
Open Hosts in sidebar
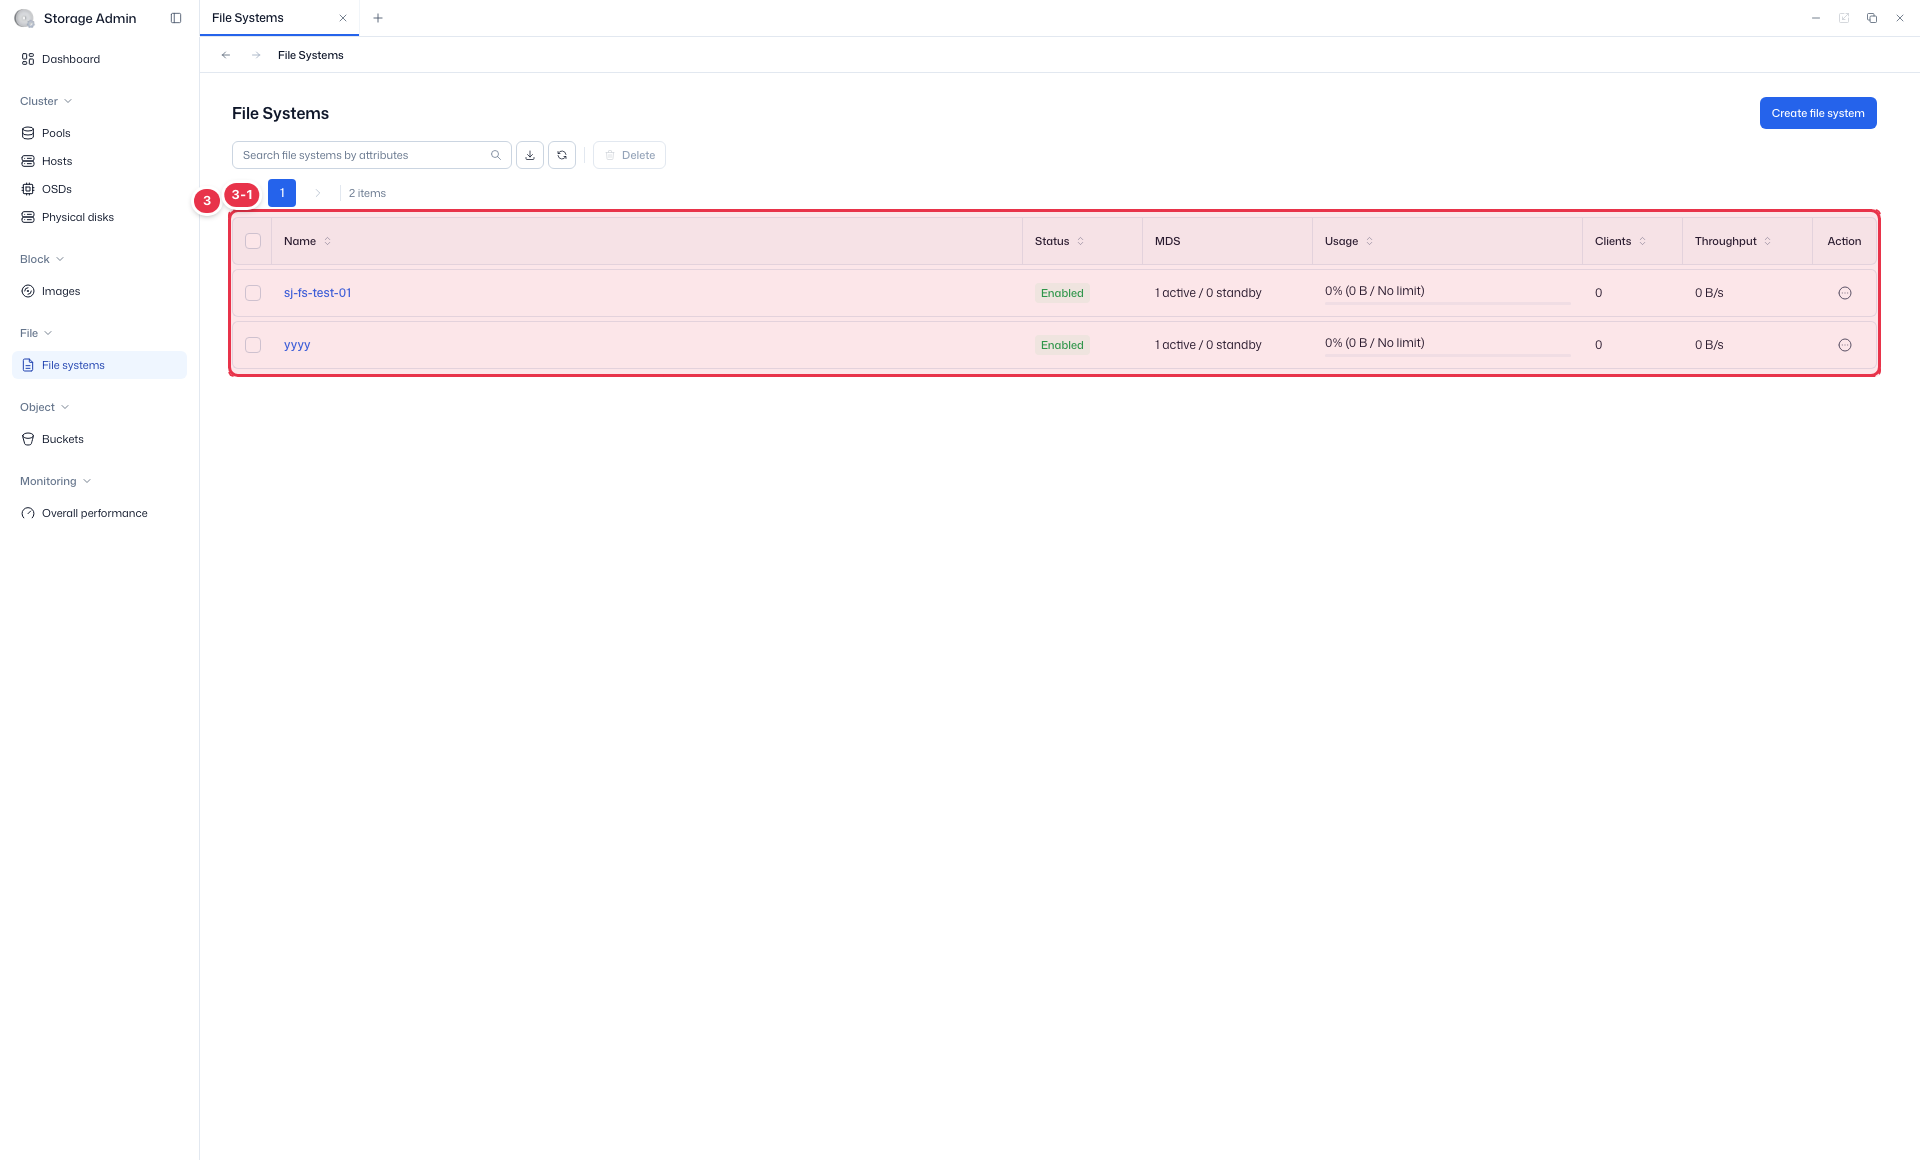click(x=99, y=161)
